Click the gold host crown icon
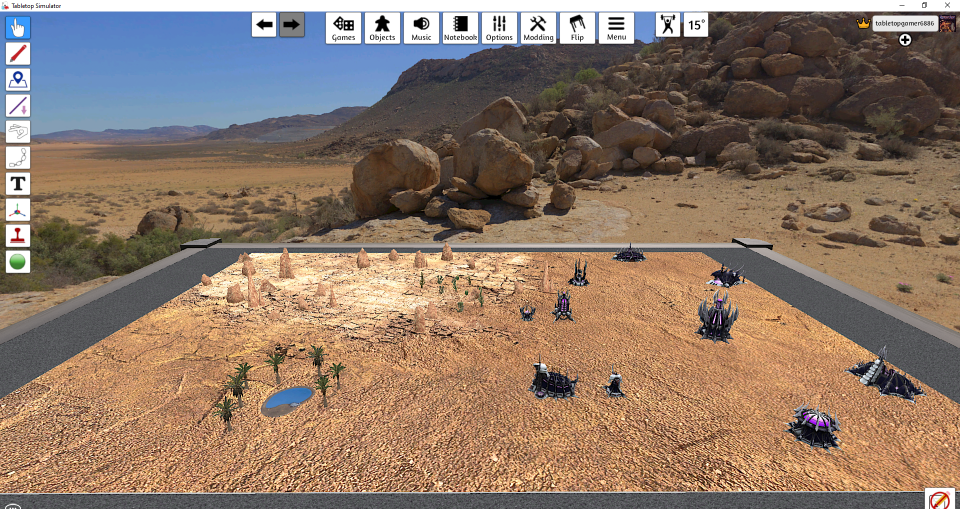 click(x=863, y=23)
